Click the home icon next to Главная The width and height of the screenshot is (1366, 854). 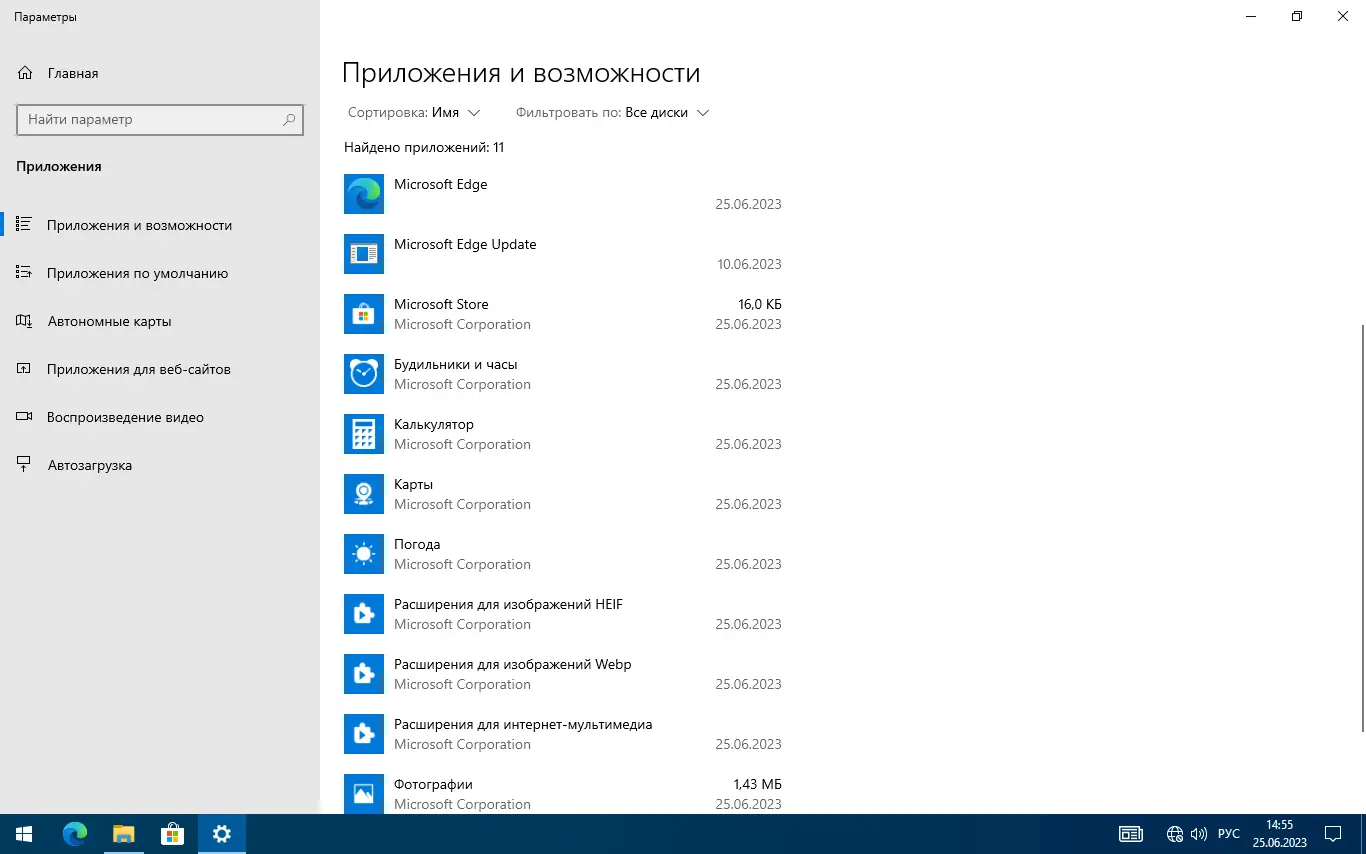[25, 73]
